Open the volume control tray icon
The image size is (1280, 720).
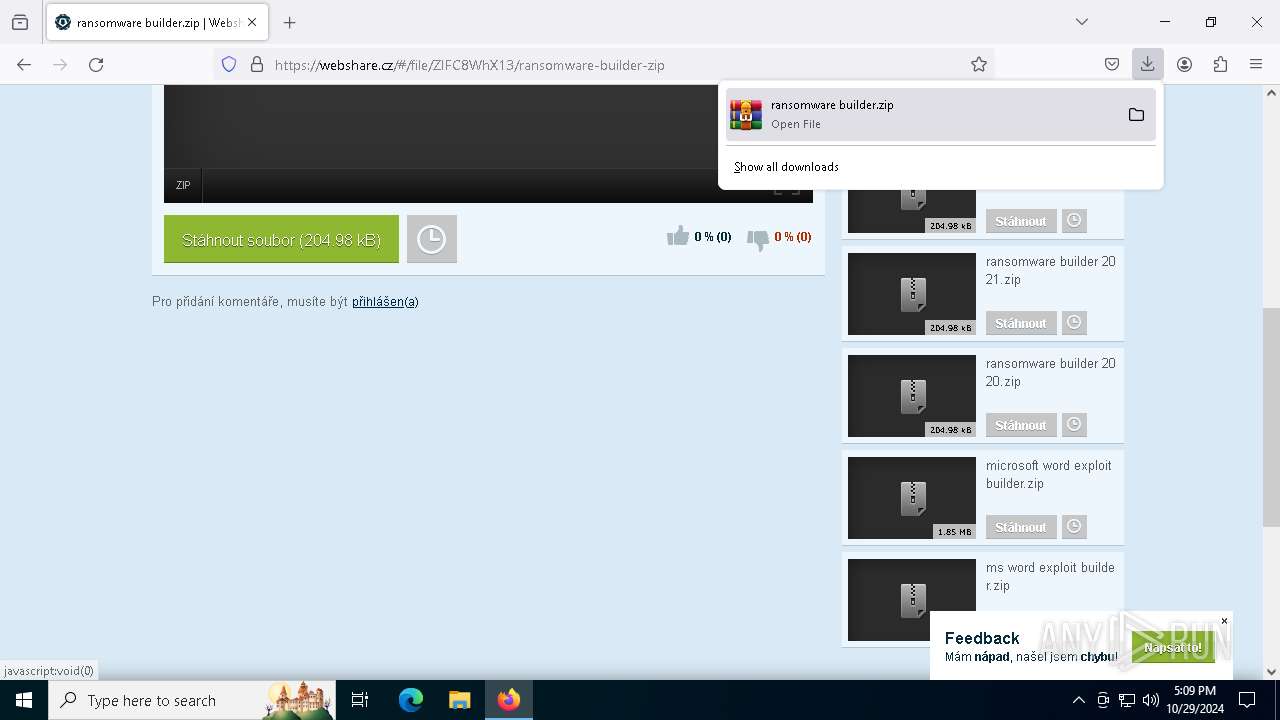click(x=1151, y=700)
